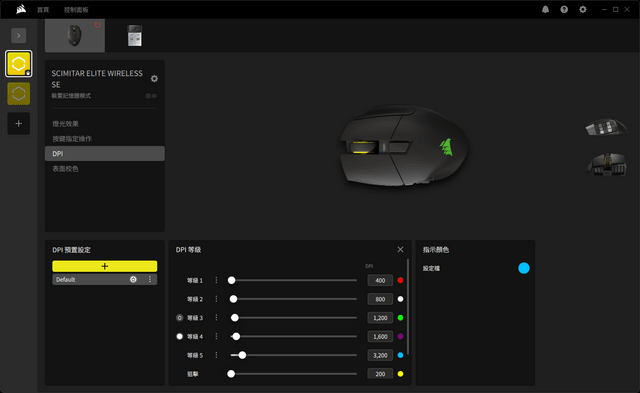Click the level 1 DPI value field 400
Image resolution: width=640 pixels, height=393 pixels.
click(380, 280)
